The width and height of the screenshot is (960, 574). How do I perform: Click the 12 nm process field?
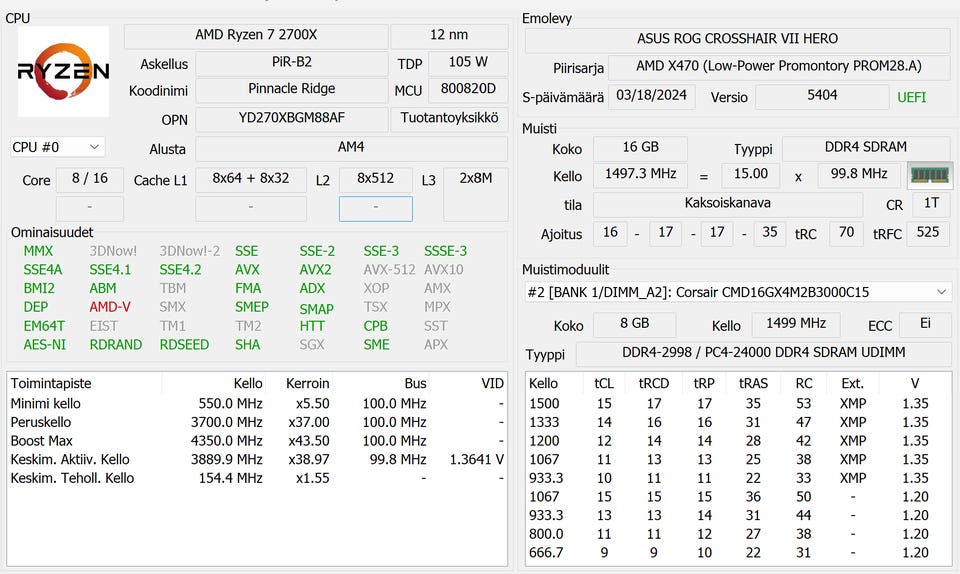click(449, 35)
